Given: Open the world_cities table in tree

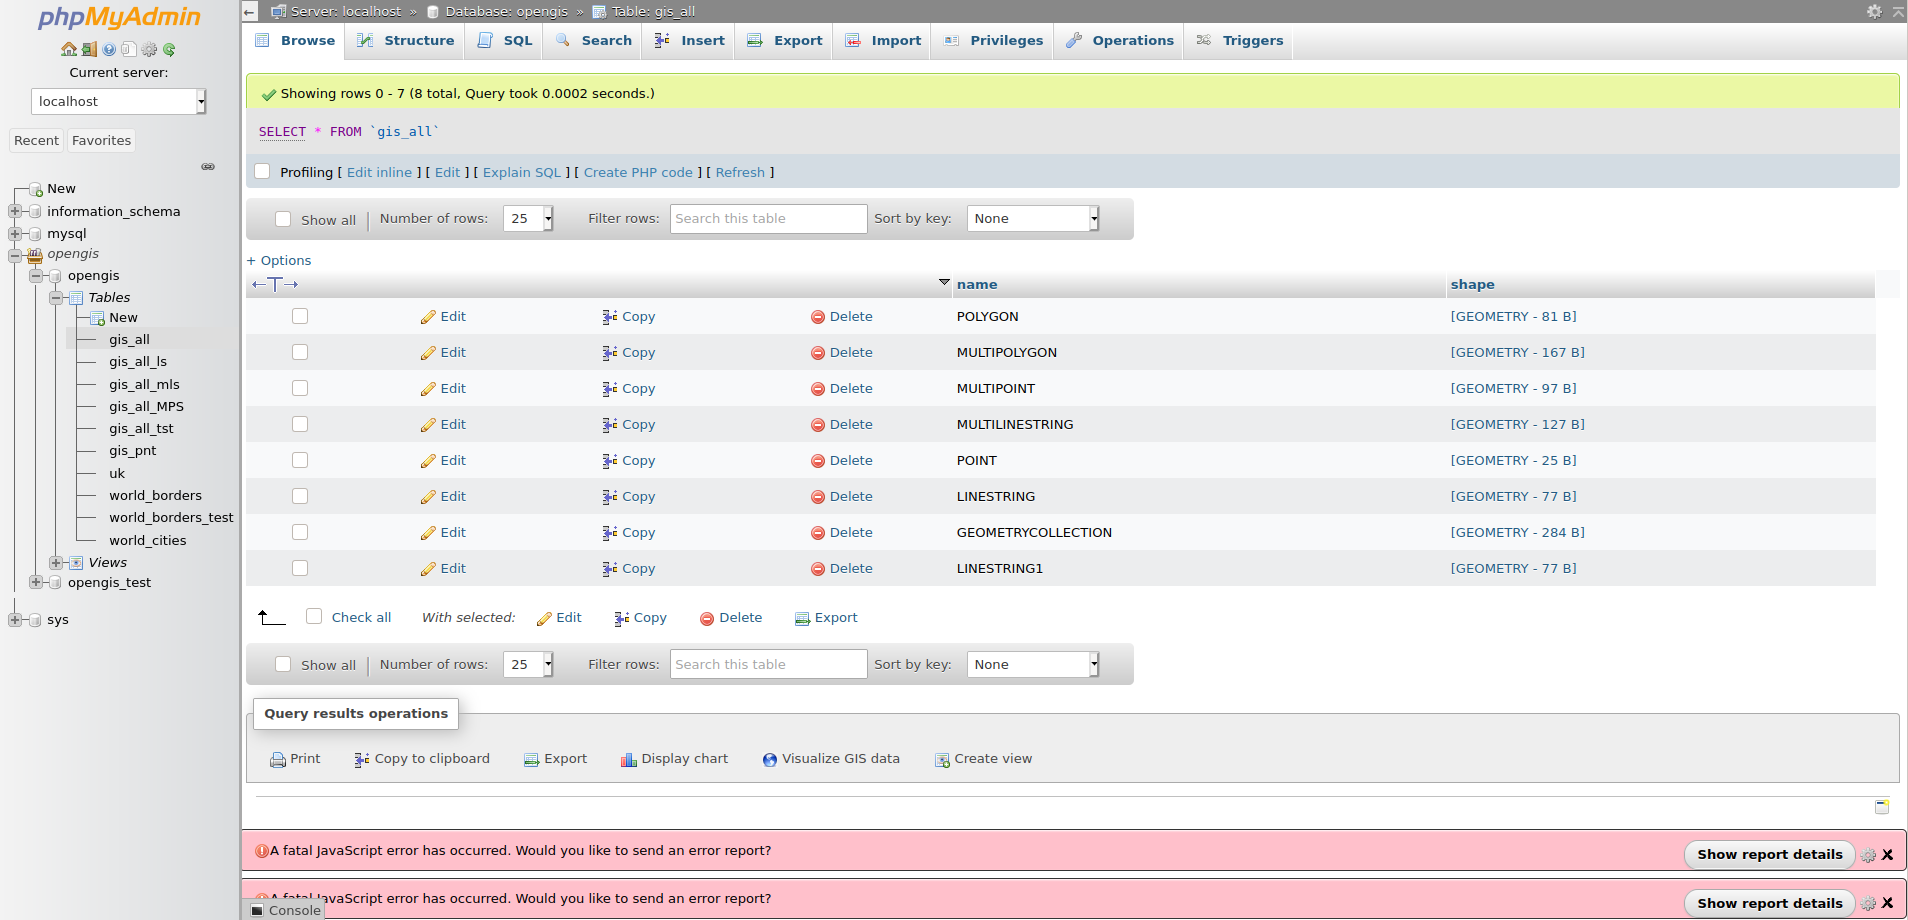Looking at the screenshot, I should click(148, 540).
